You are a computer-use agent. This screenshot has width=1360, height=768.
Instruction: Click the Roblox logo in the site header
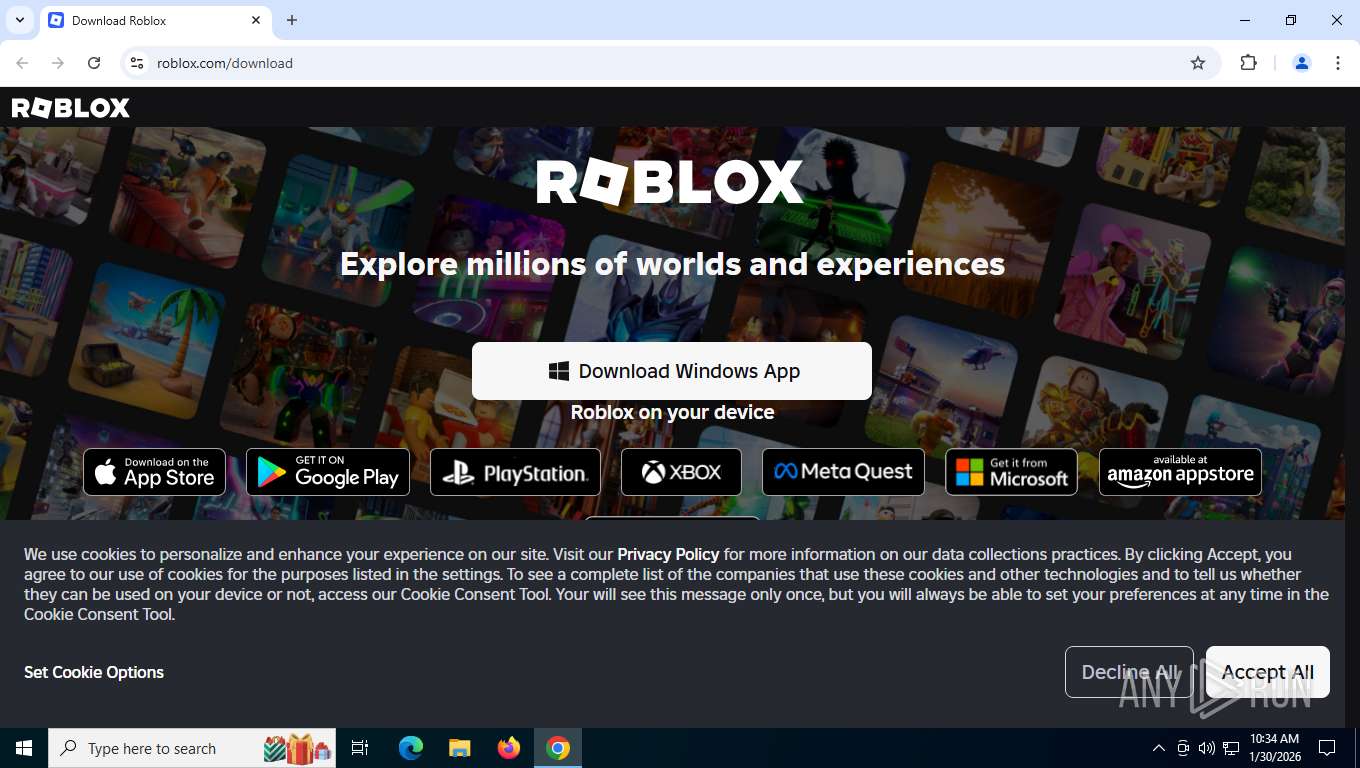pyautogui.click(x=70, y=108)
